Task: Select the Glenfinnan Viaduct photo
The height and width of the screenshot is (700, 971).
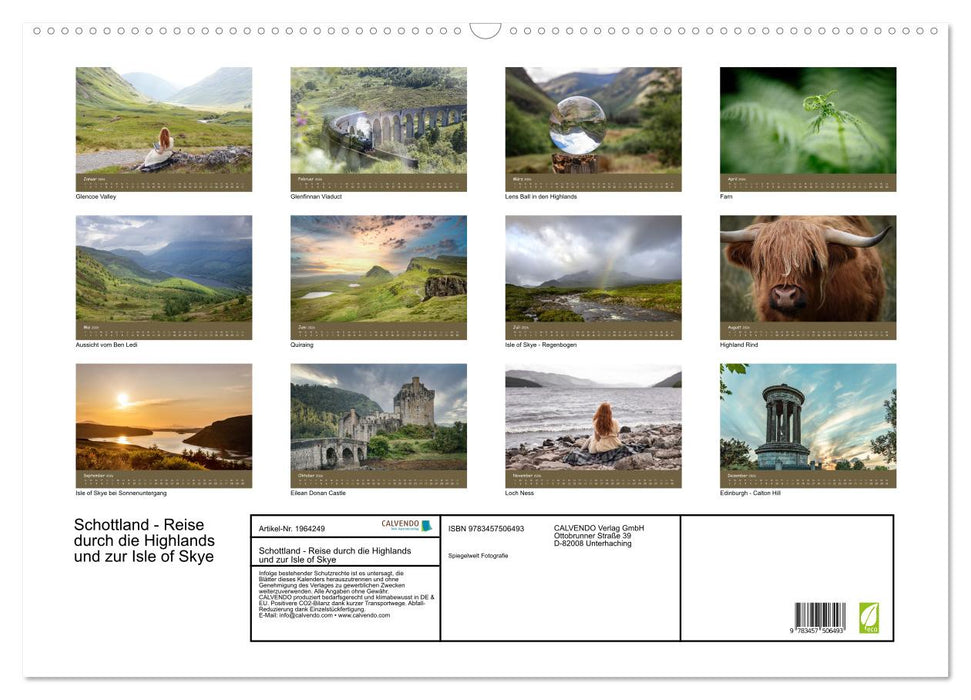Action: pos(379,128)
